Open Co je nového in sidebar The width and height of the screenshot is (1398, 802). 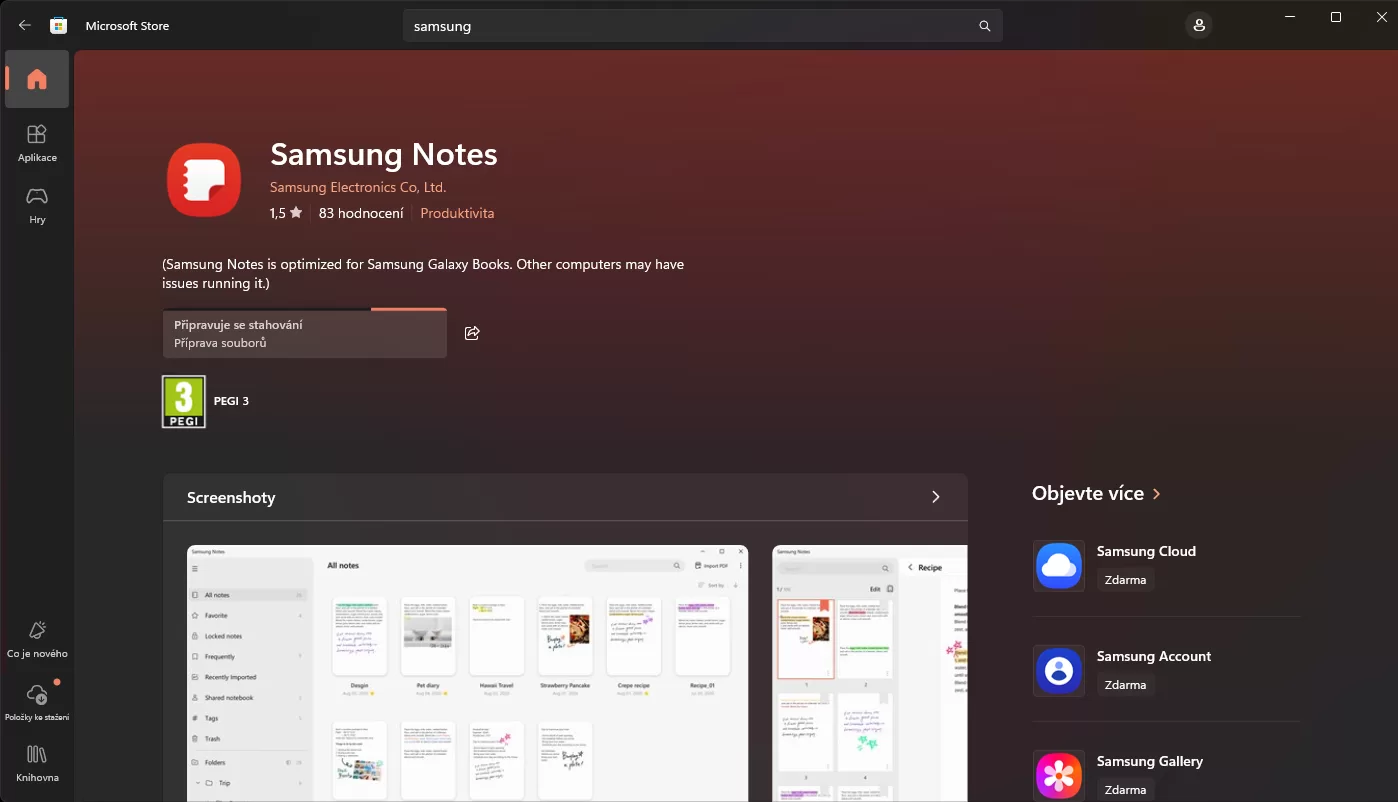point(37,639)
